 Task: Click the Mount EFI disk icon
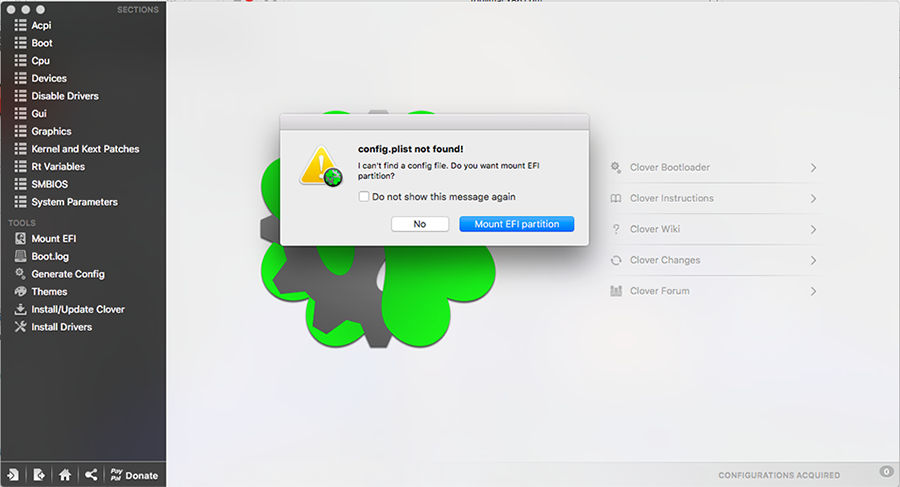[21, 238]
